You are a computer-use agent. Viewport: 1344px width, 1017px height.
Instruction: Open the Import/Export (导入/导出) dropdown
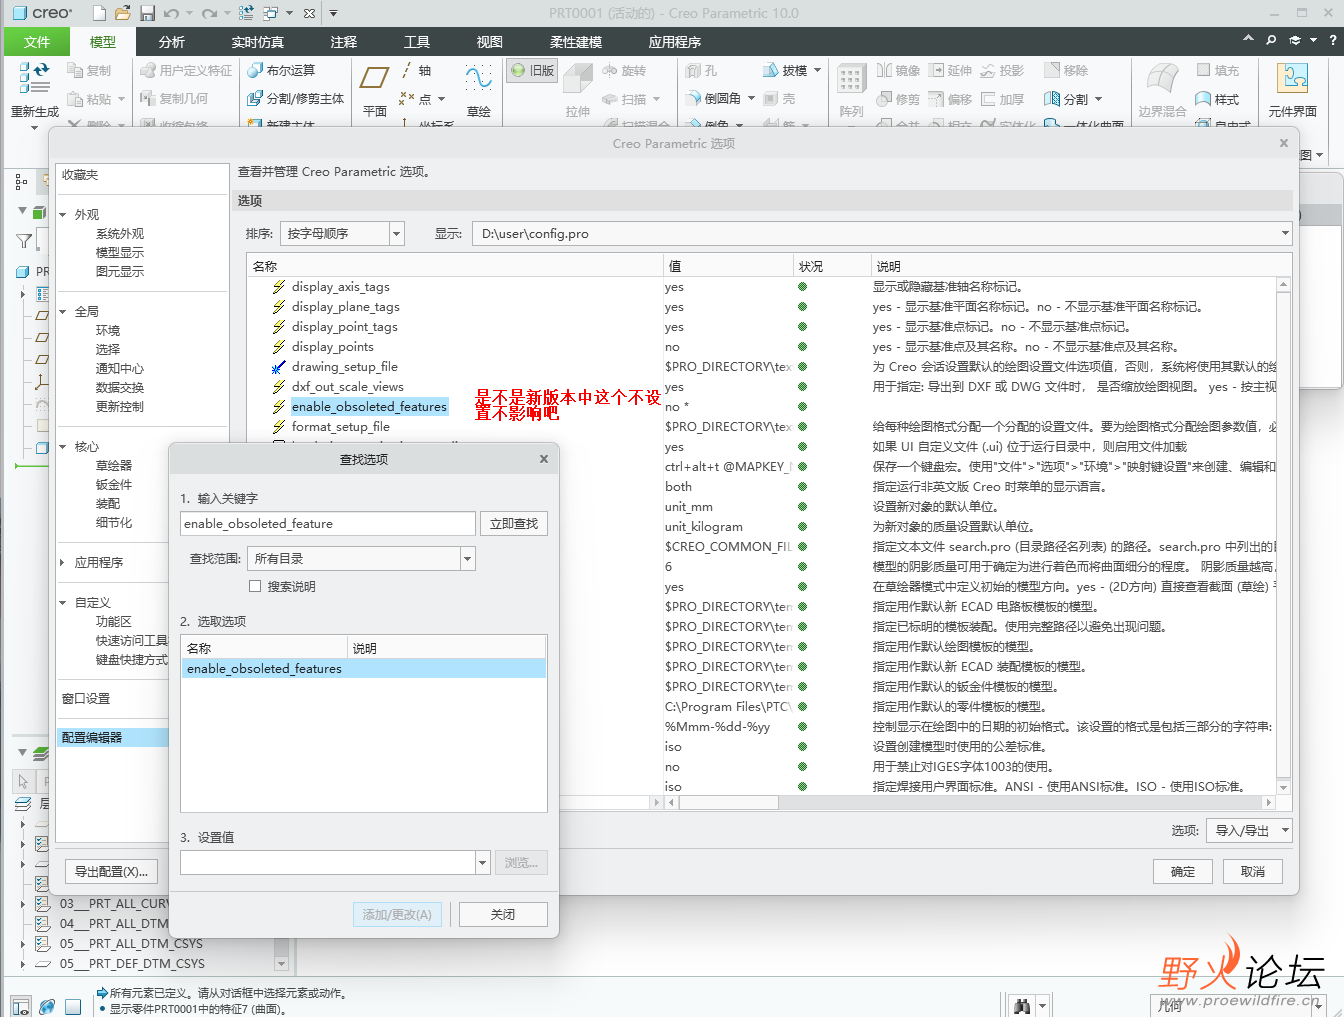pos(1250,831)
